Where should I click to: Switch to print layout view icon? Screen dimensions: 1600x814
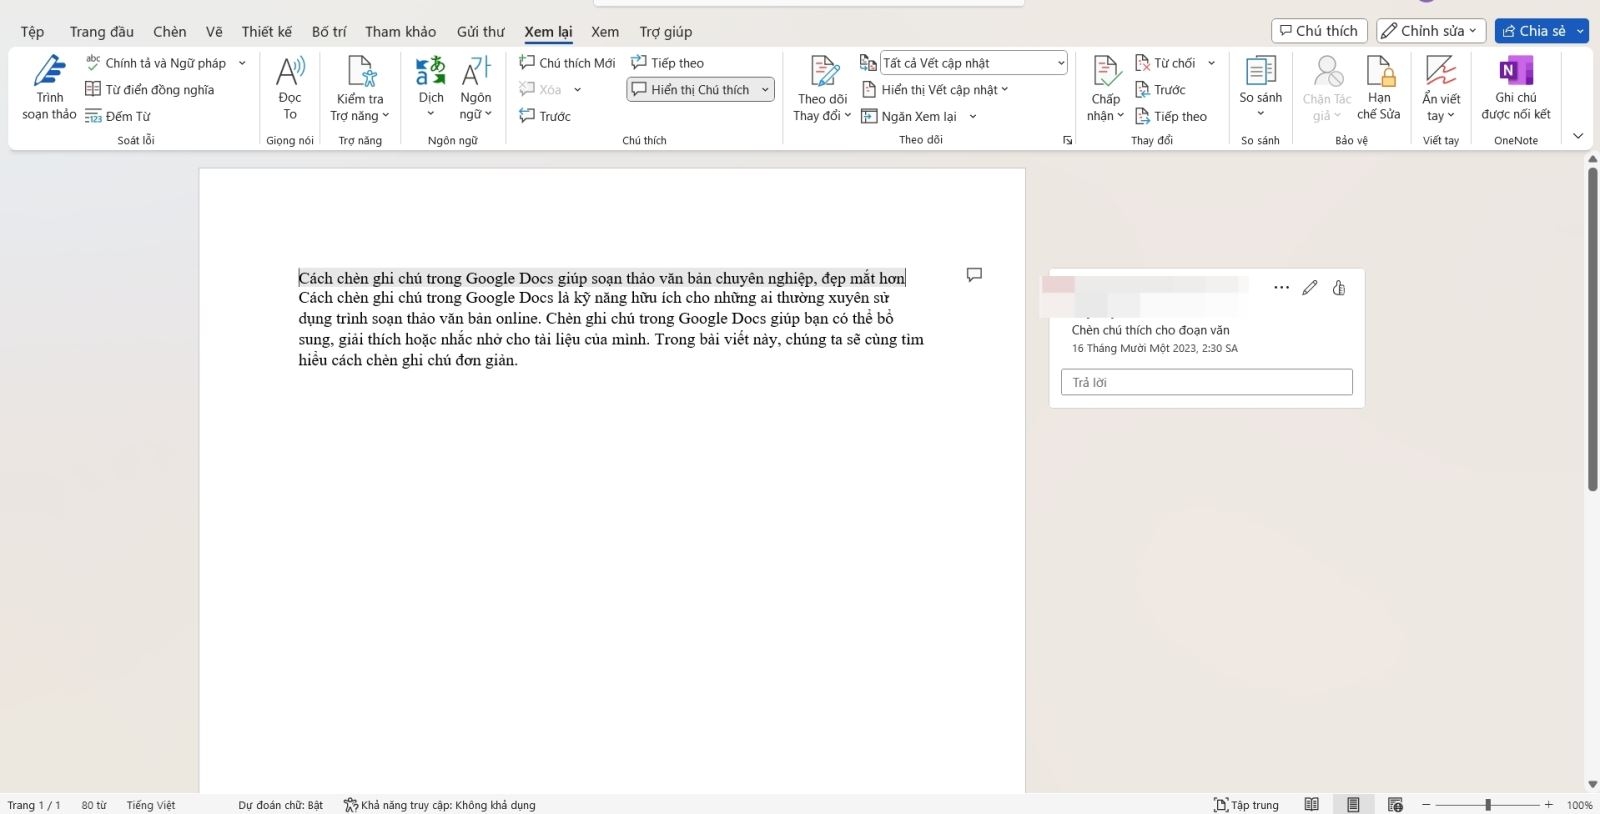pos(1353,805)
